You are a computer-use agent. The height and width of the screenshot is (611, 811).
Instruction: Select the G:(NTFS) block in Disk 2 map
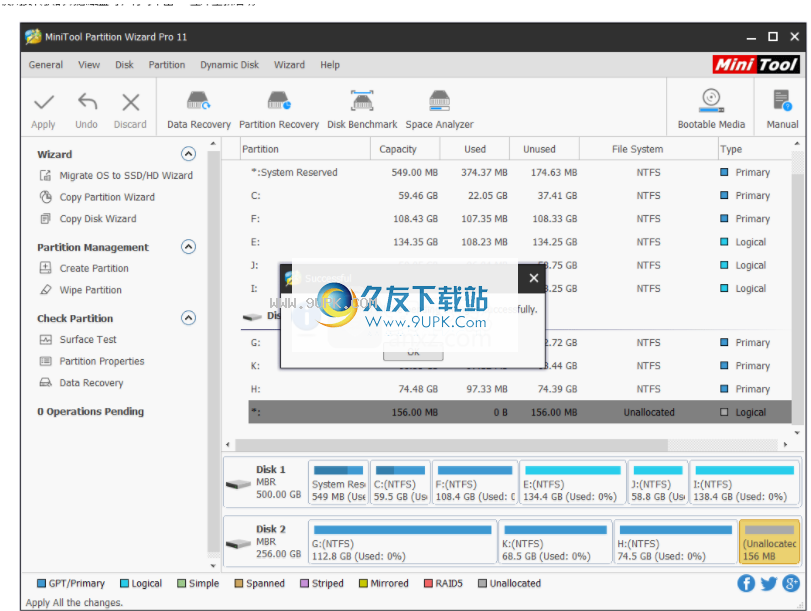coord(402,542)
